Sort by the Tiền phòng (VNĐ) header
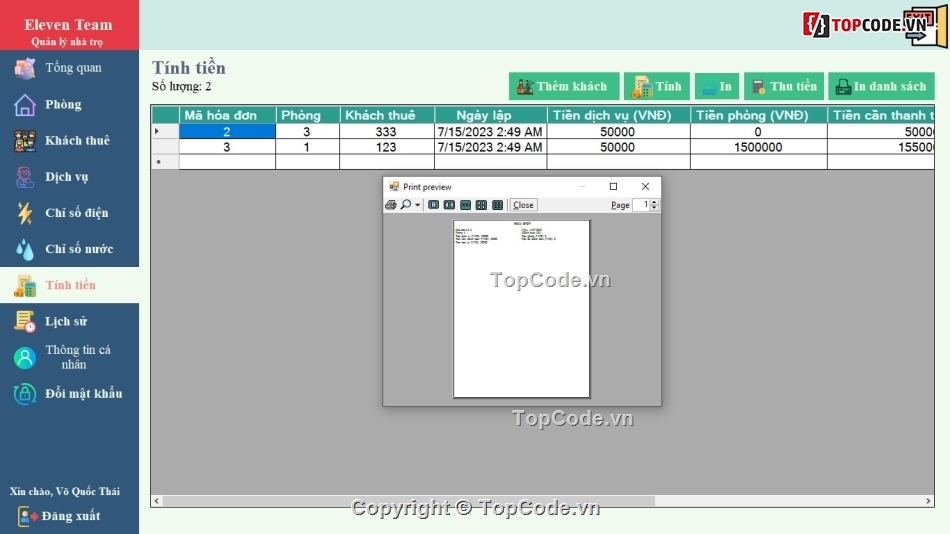The image size is (950, 534). pyautogui.click(x=759, y=115)
